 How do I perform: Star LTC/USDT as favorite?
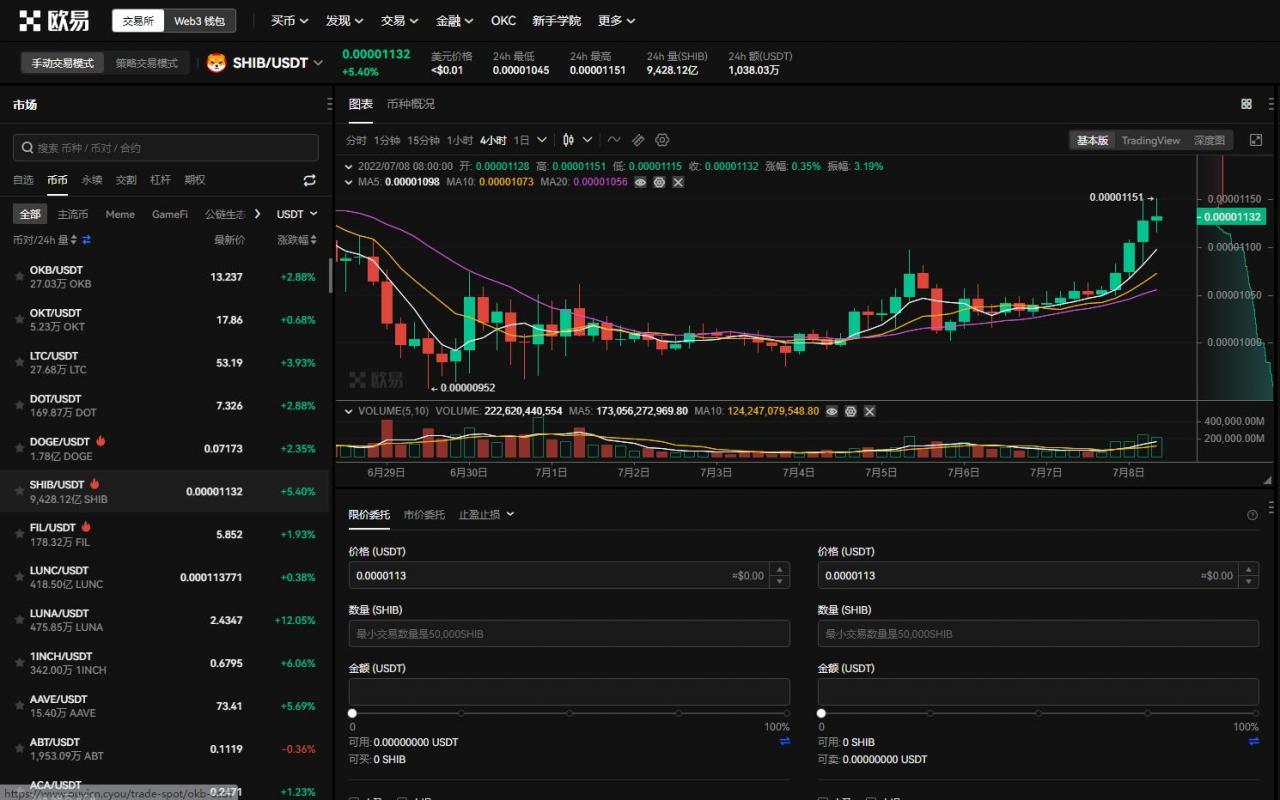[19, 363]
